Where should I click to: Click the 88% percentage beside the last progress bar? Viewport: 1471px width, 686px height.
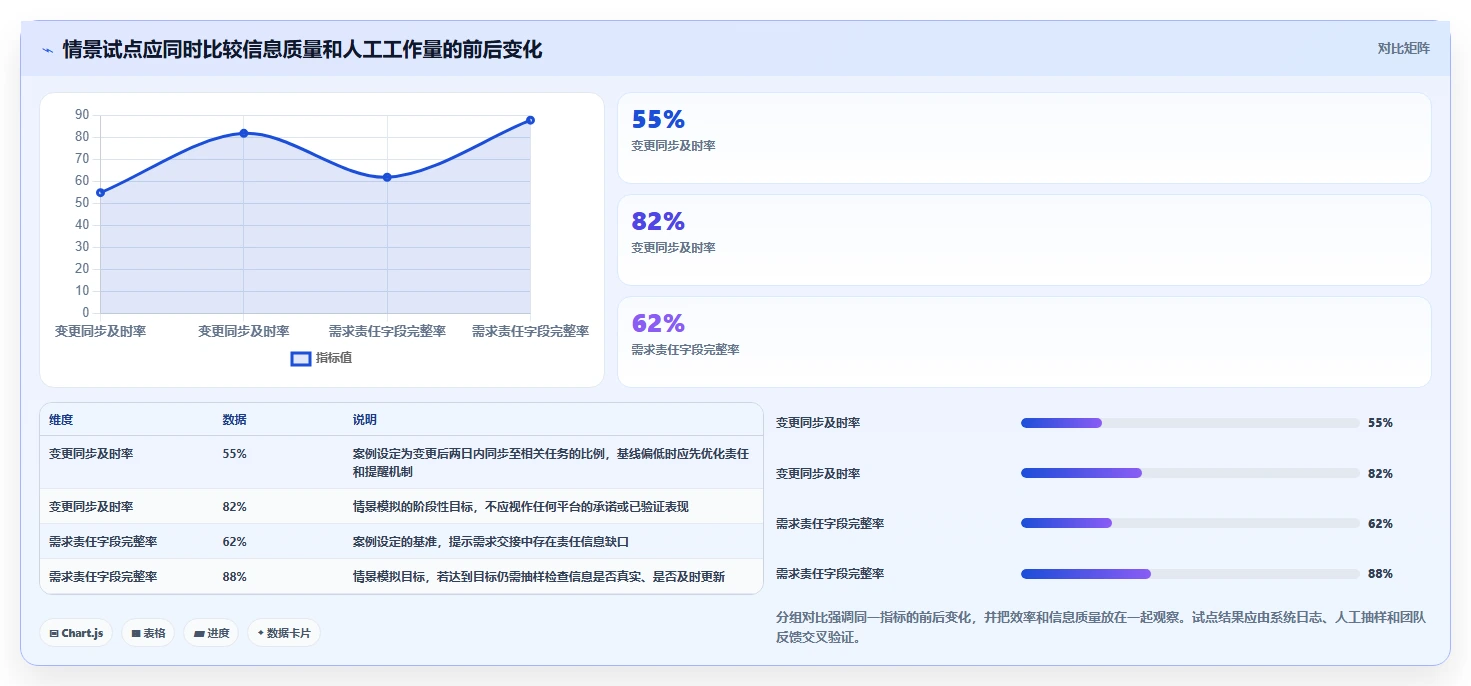1380,574
